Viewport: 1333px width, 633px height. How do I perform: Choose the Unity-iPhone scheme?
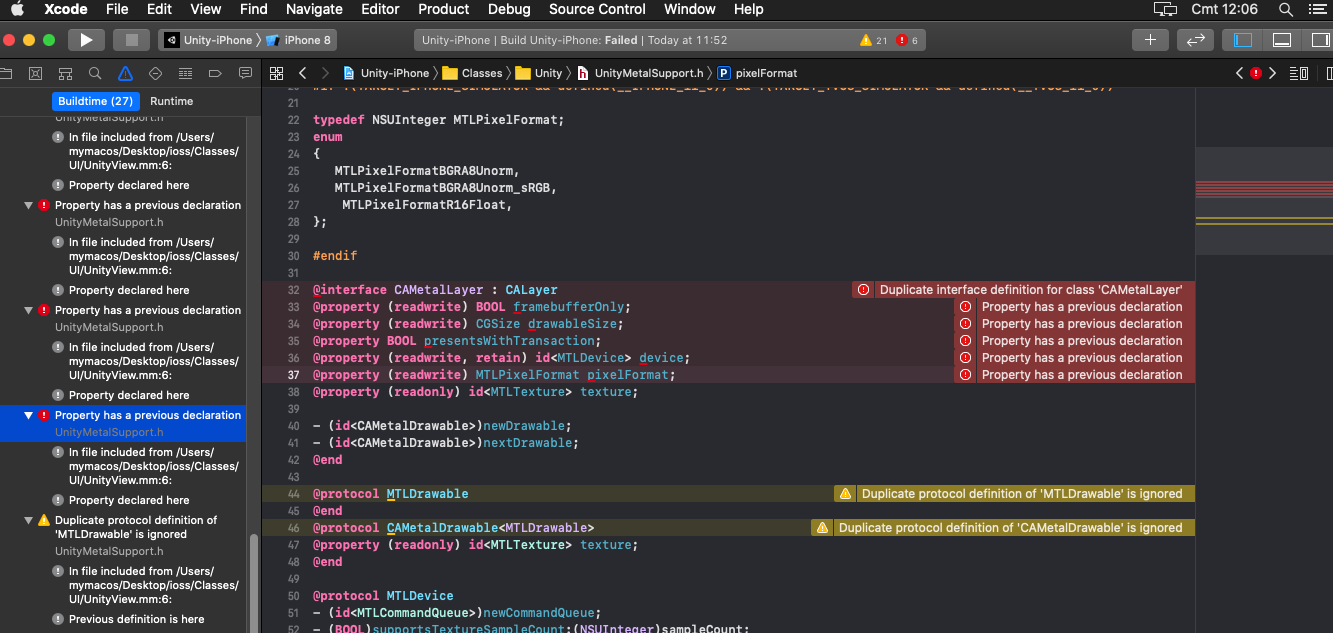(x=209, y=40)
